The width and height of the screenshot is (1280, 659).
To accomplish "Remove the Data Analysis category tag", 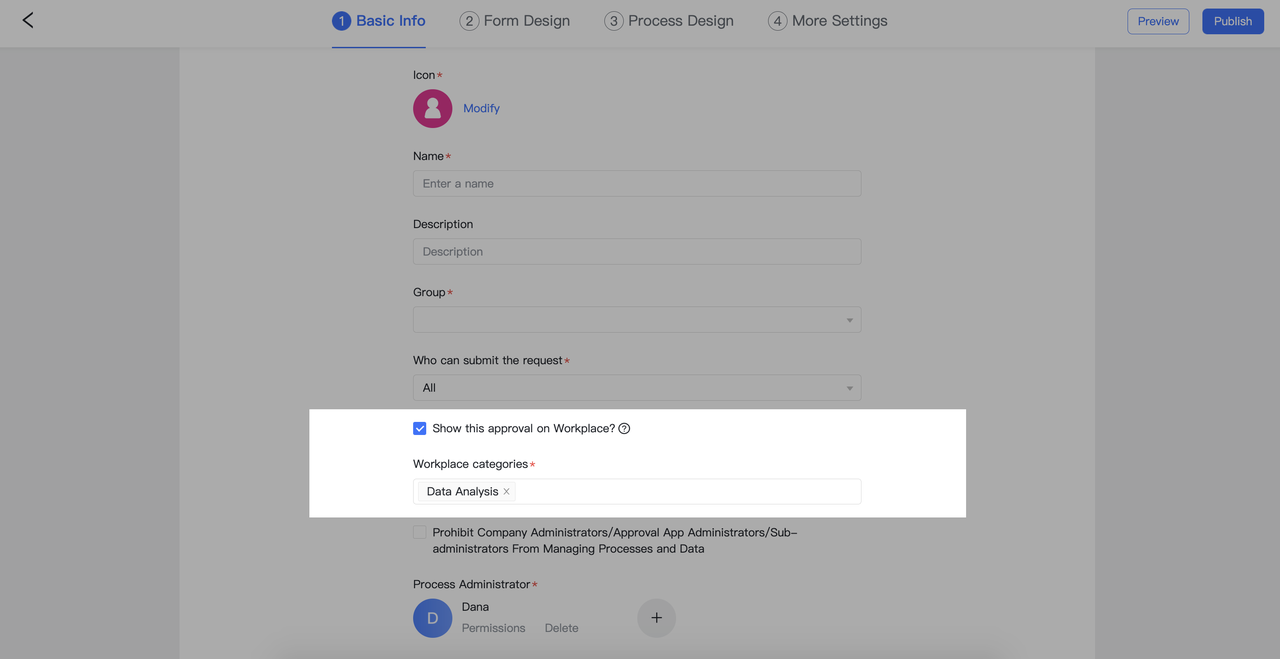I will coord(507,492).
